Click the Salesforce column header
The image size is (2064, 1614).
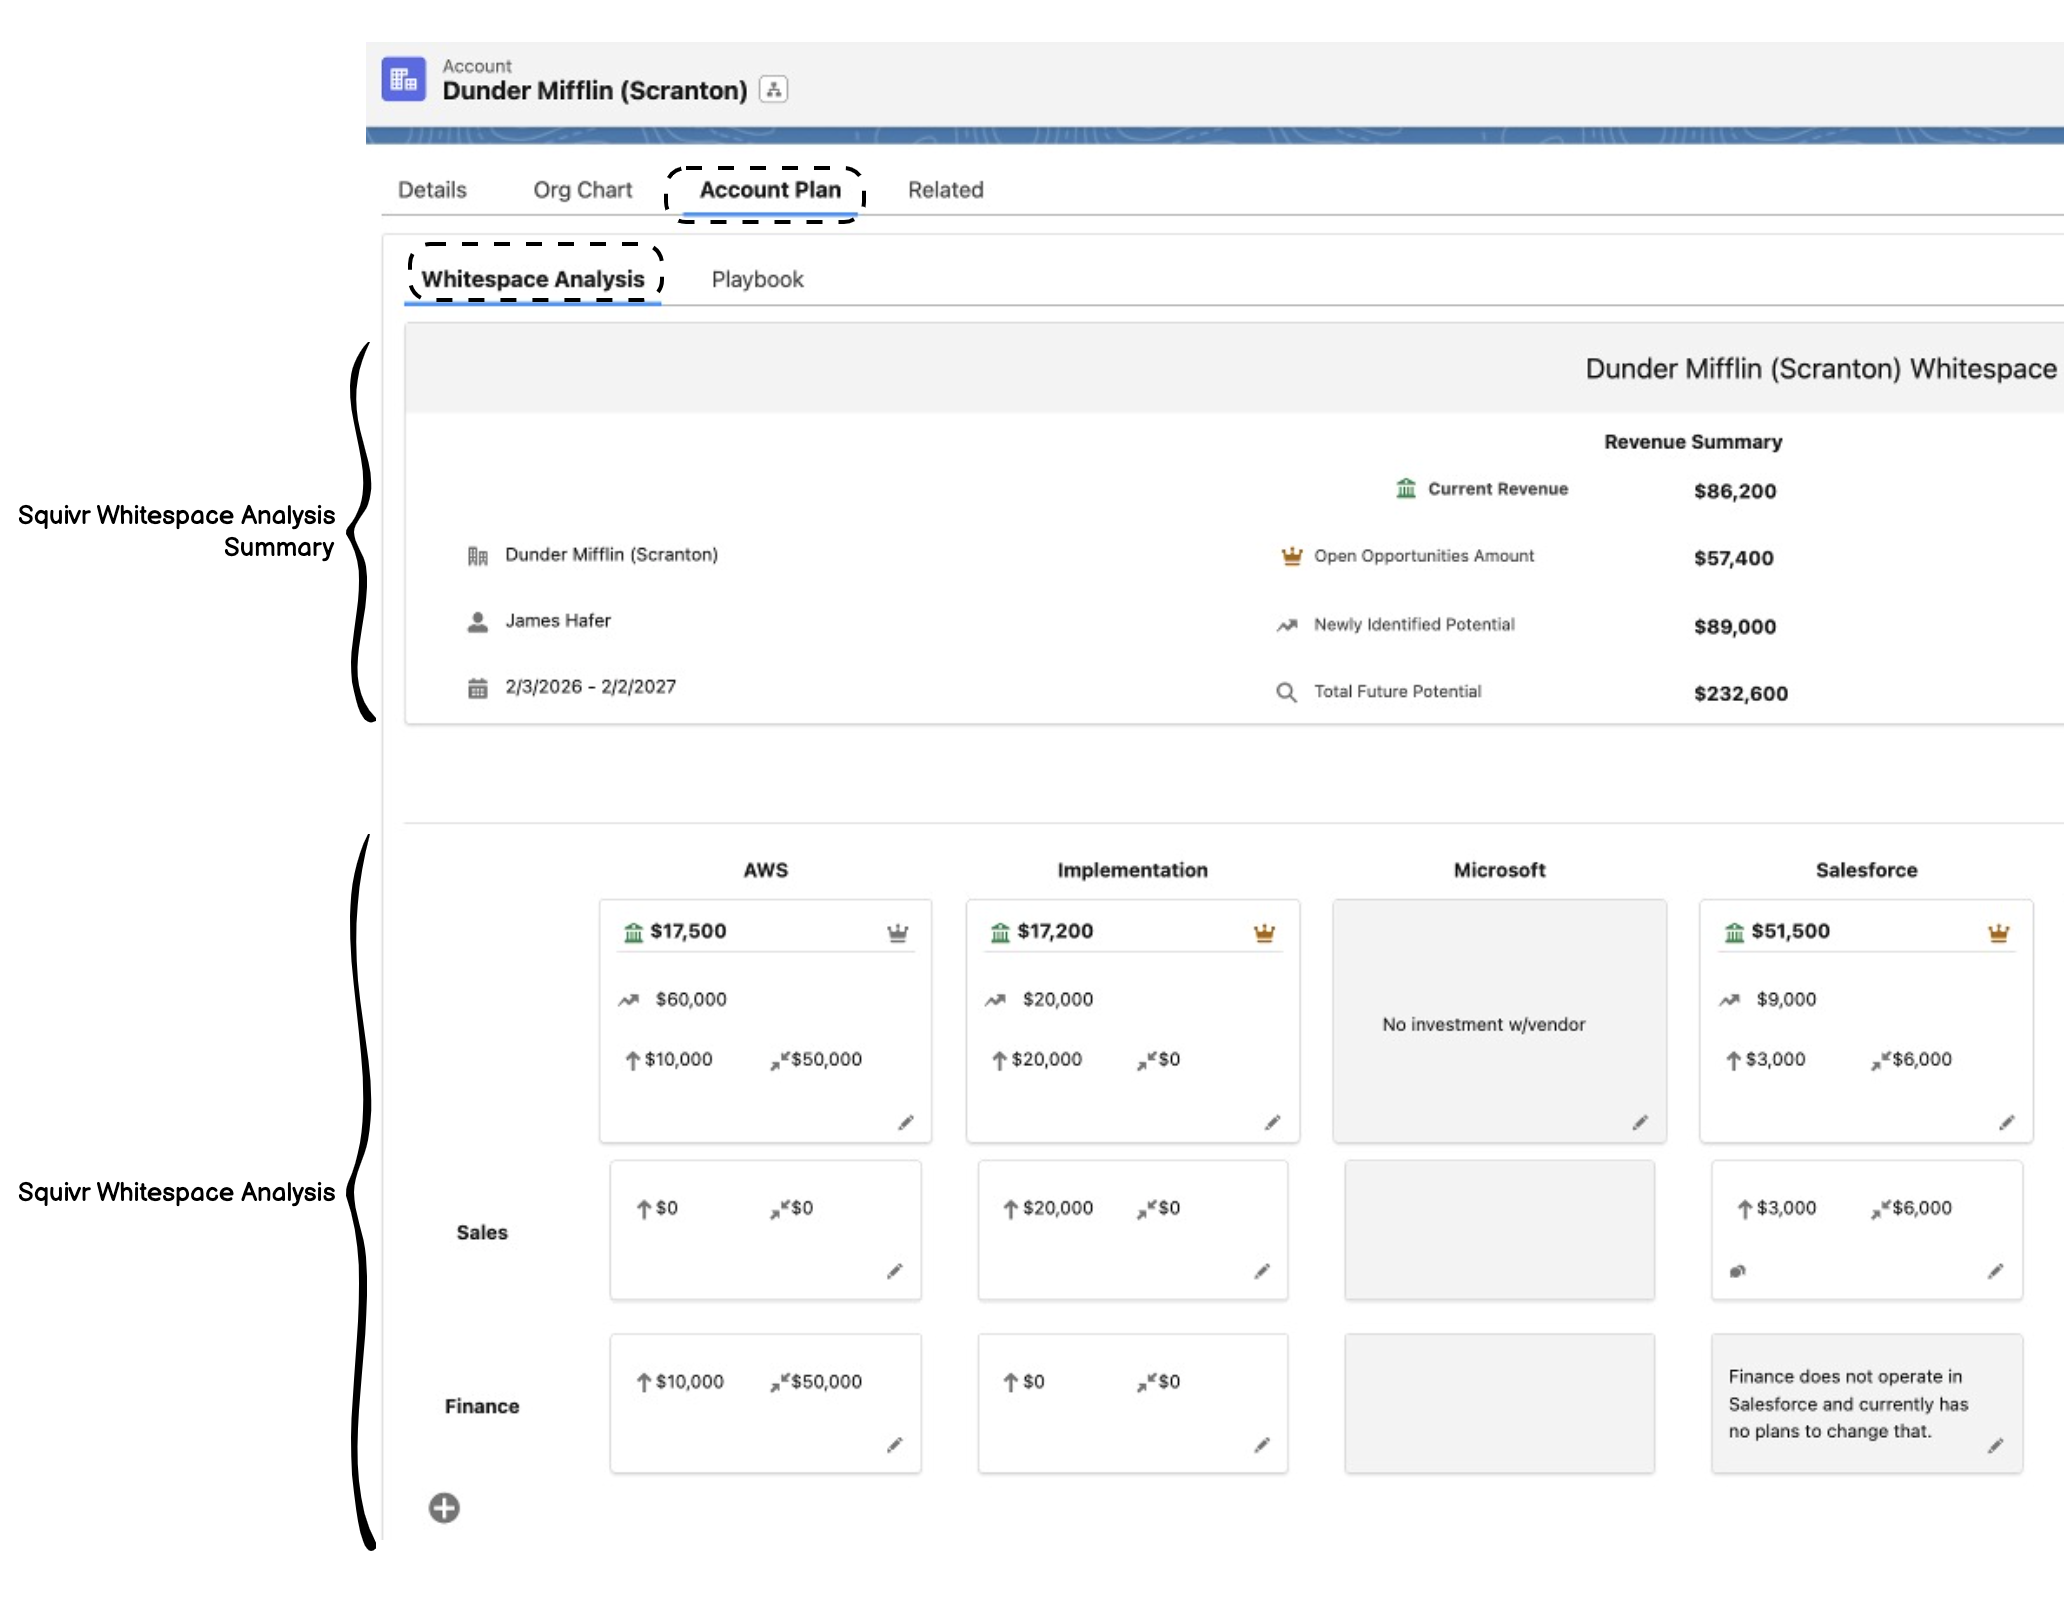tap(1866, 870)
